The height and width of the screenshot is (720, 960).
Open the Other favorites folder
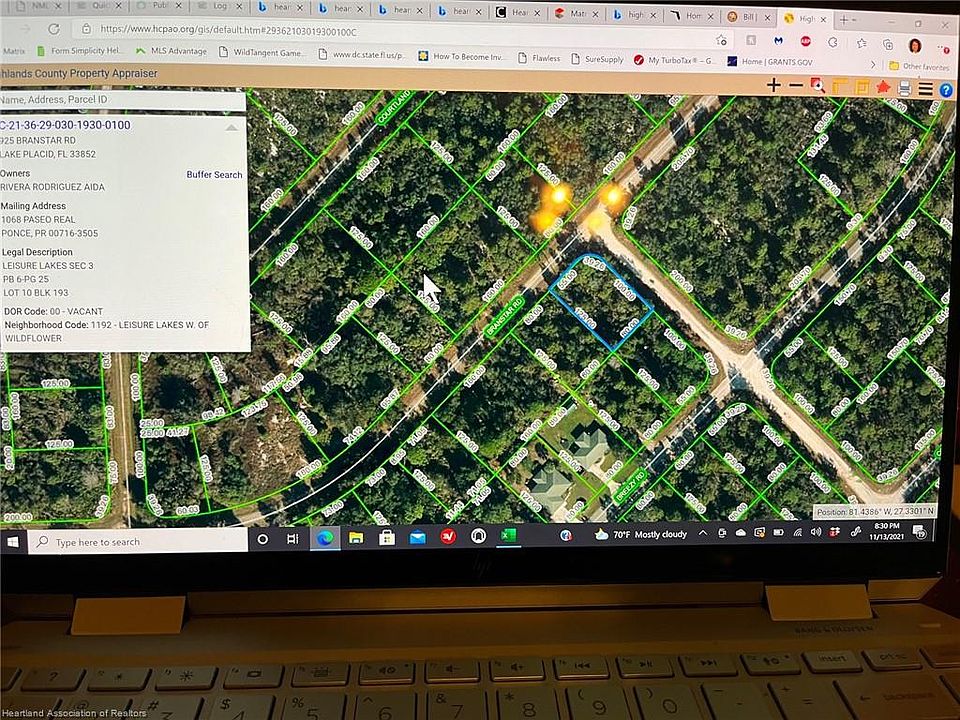tap(919, 66)
